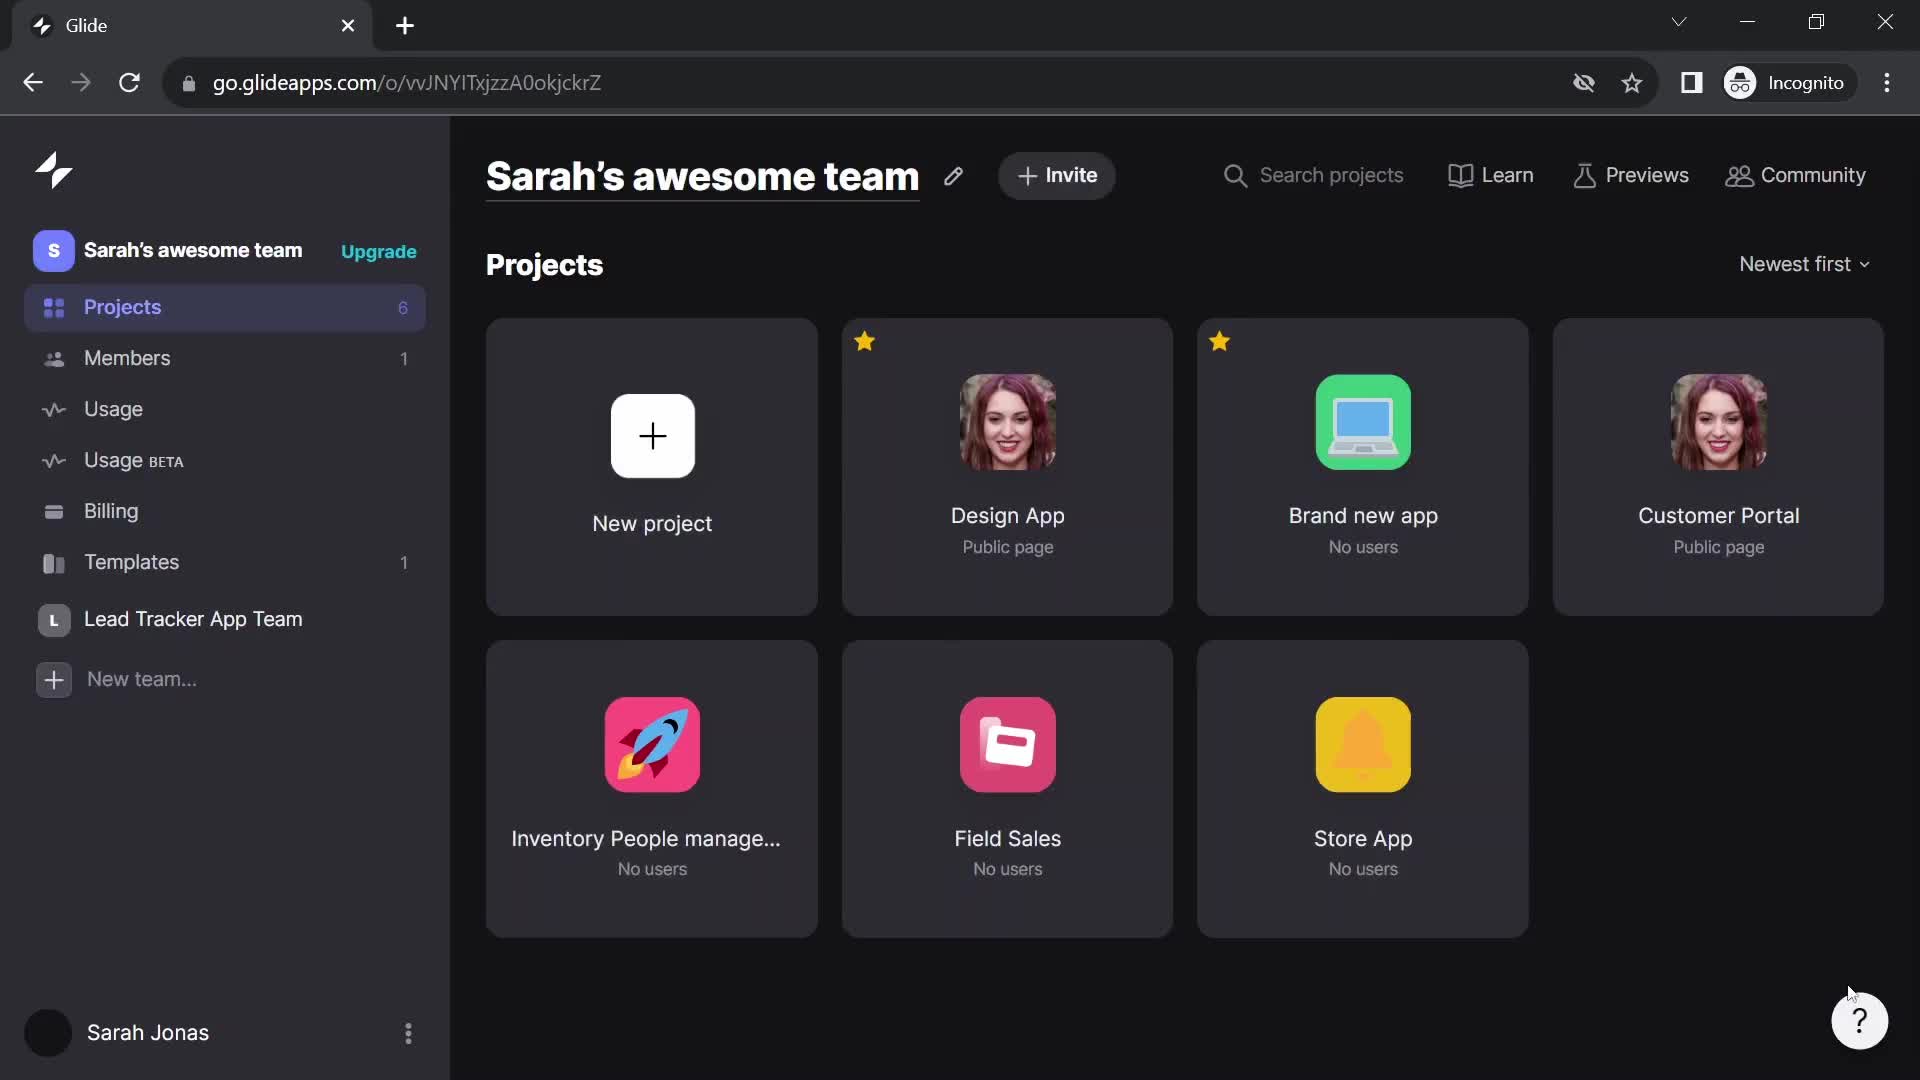Click the help question mark button
Screen dimensions: 1920x1080
point(1861,1021)
